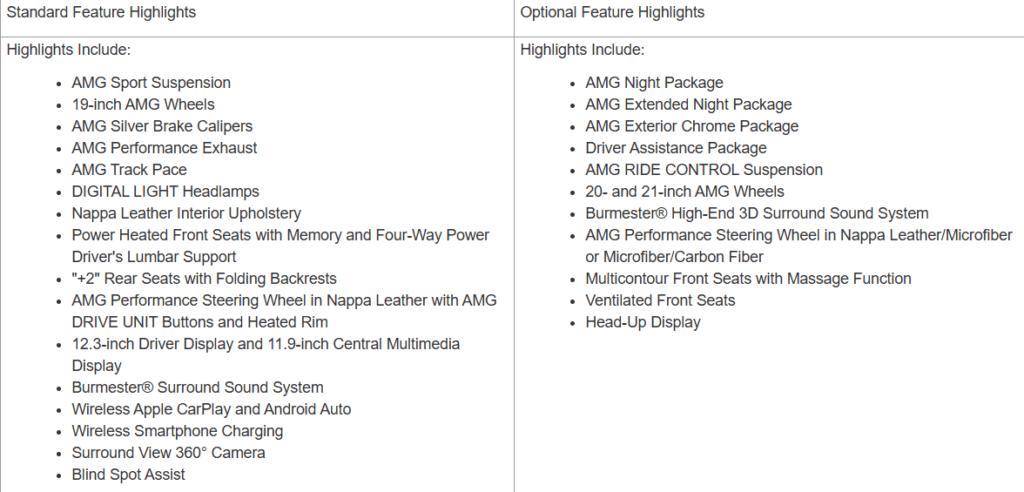The image size is (1024, 492).
Task: Click the Blind Spot Assist entry
Action: click(x=128, y=475)
